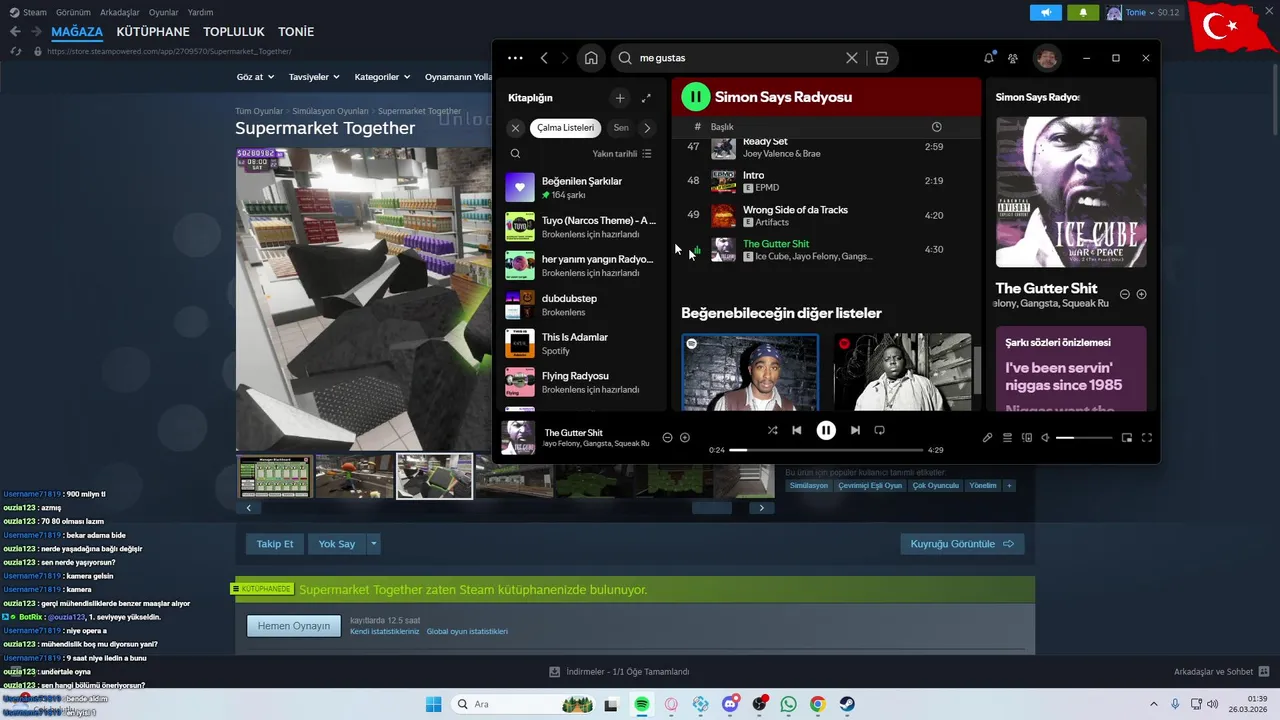This screenshot has height=720, width=1280.
Task: Open Spotify friend activity icon
Action: (x=1013, y=58)
